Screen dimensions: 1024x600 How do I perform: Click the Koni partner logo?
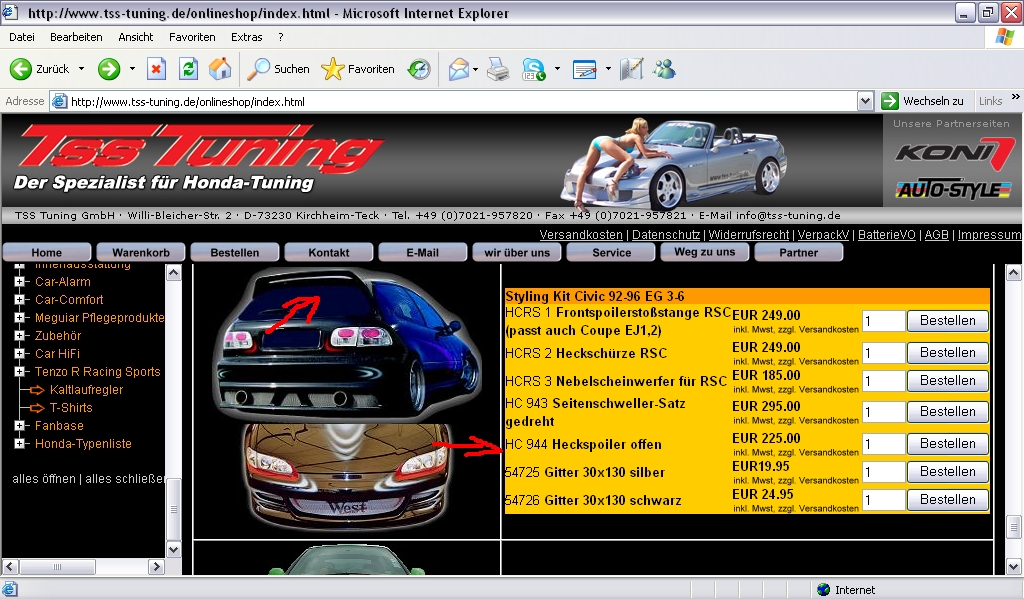pos(954,153)
